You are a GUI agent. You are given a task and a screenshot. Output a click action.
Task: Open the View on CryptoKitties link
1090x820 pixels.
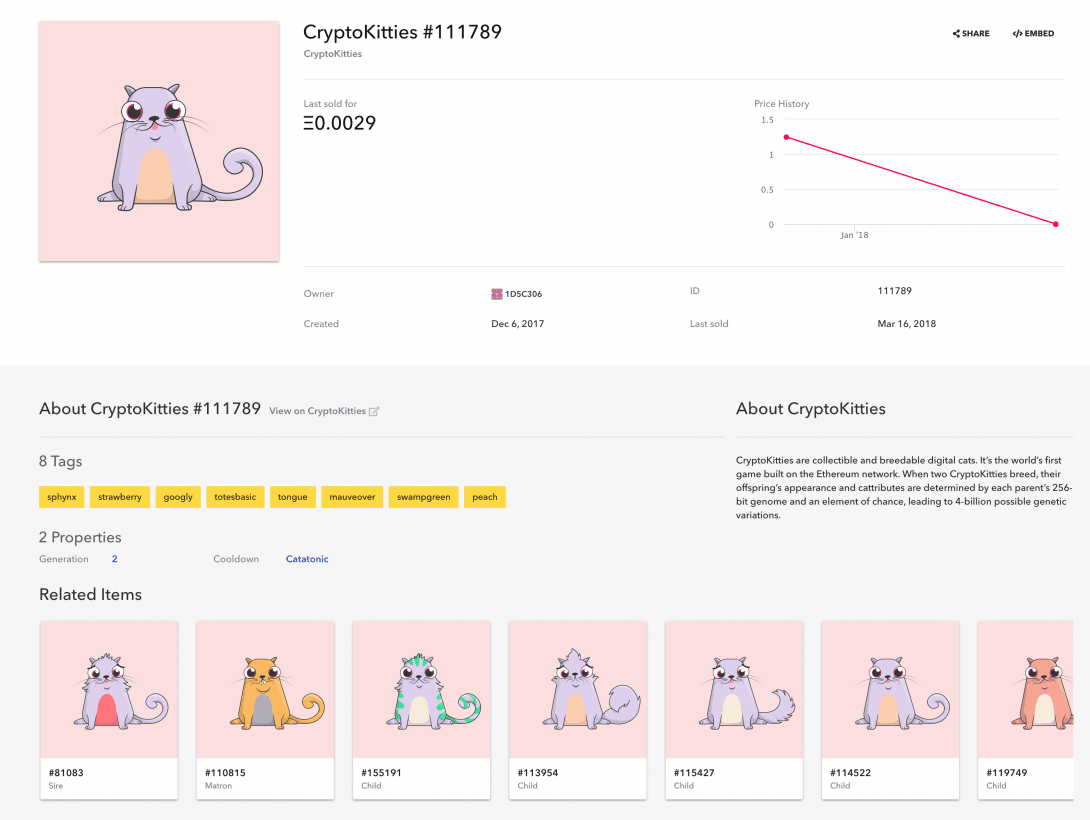coord(317,411)
